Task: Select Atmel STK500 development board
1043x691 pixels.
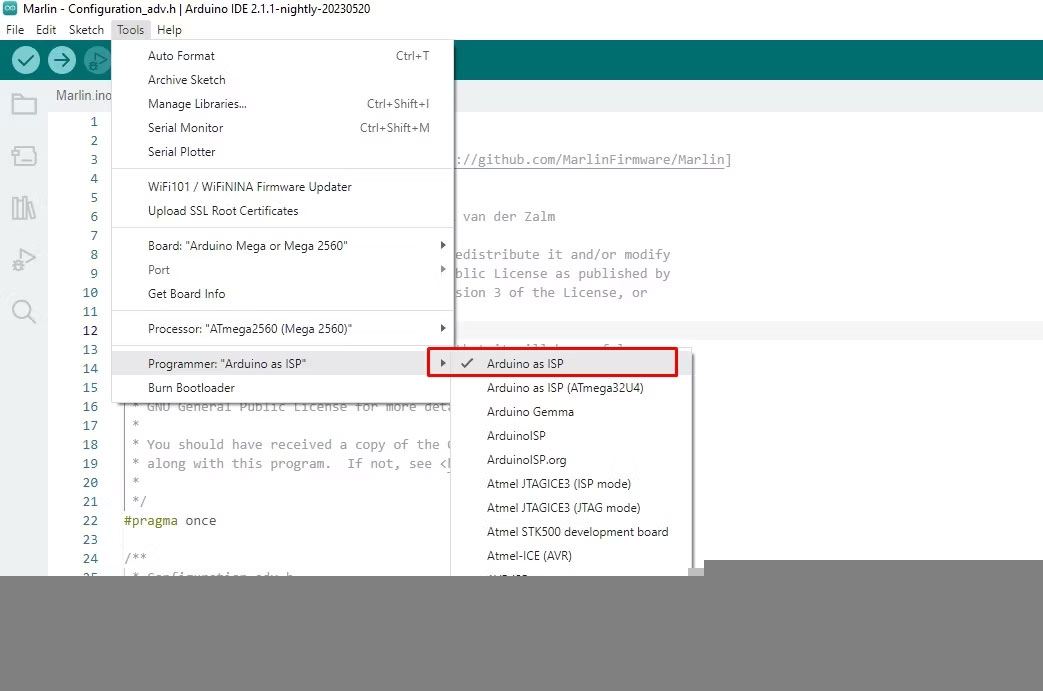Action: coord(571,531)
